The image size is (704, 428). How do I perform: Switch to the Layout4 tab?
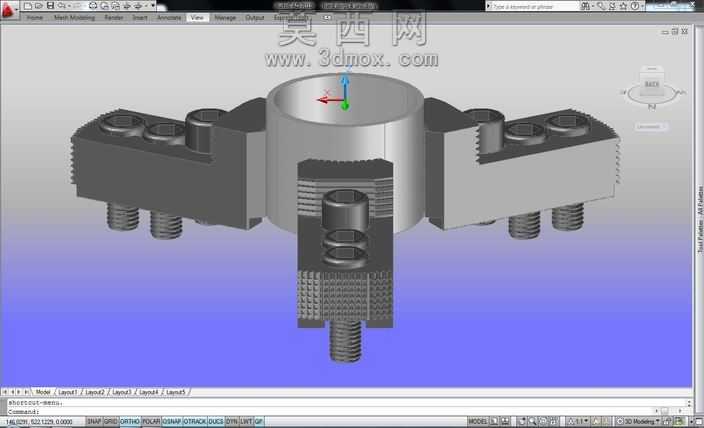149,392
